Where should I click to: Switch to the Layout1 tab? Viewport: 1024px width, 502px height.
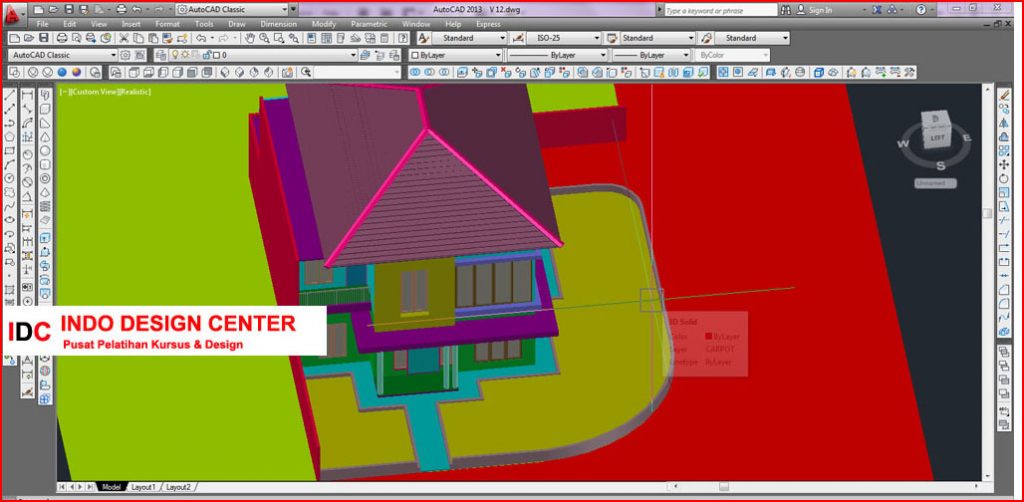click(x=143, y=487)
